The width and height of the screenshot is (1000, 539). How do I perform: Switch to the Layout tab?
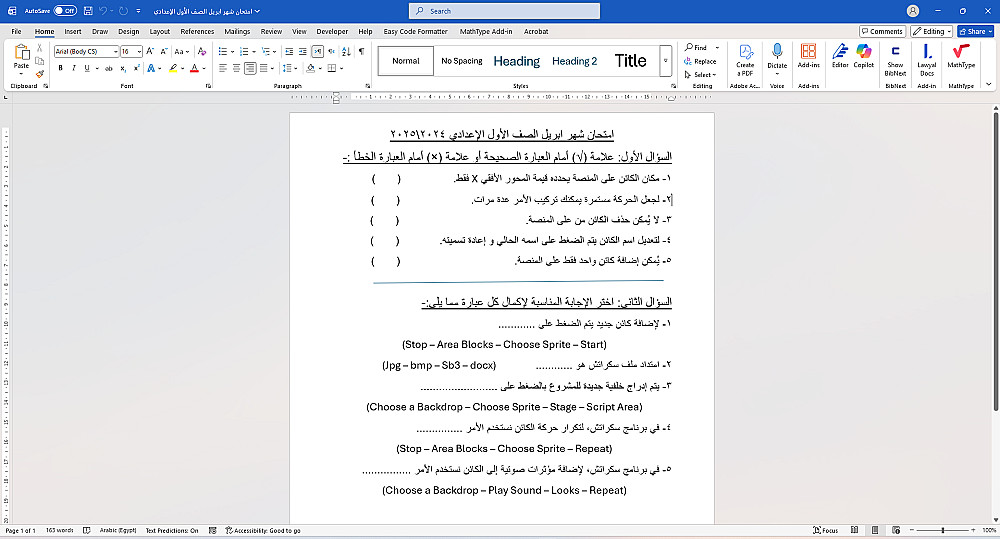(x=159, y=31)
